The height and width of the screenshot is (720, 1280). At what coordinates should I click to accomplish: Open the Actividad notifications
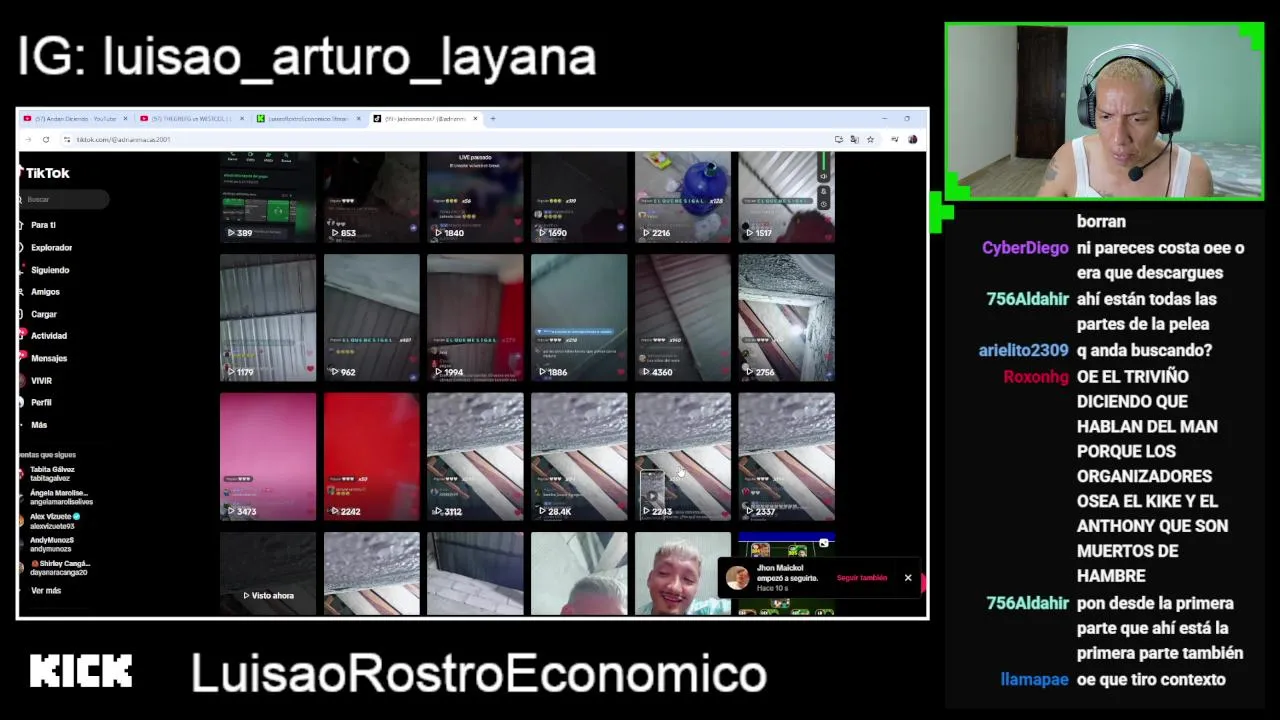tap(48, 336)
